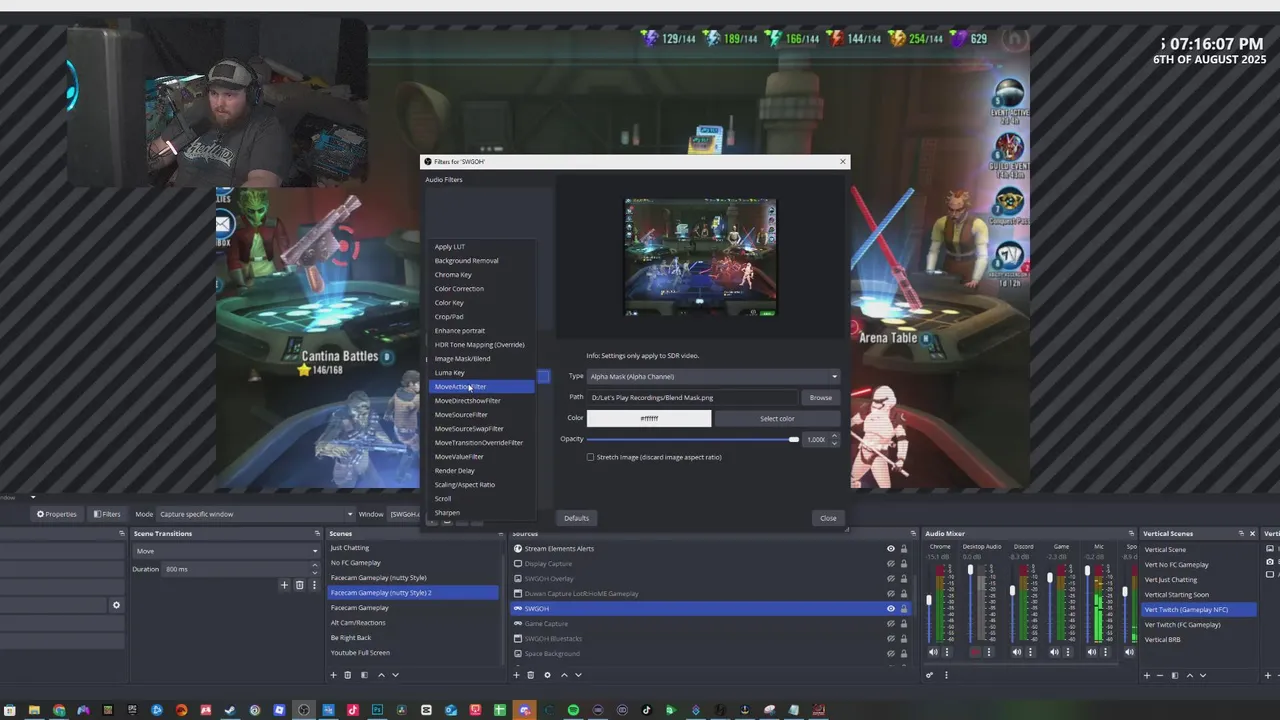Image resolution: width=1280 pixels, height=720 pixels.
Task: Open Chrome from the taskbar
Action: coord(59,710)
